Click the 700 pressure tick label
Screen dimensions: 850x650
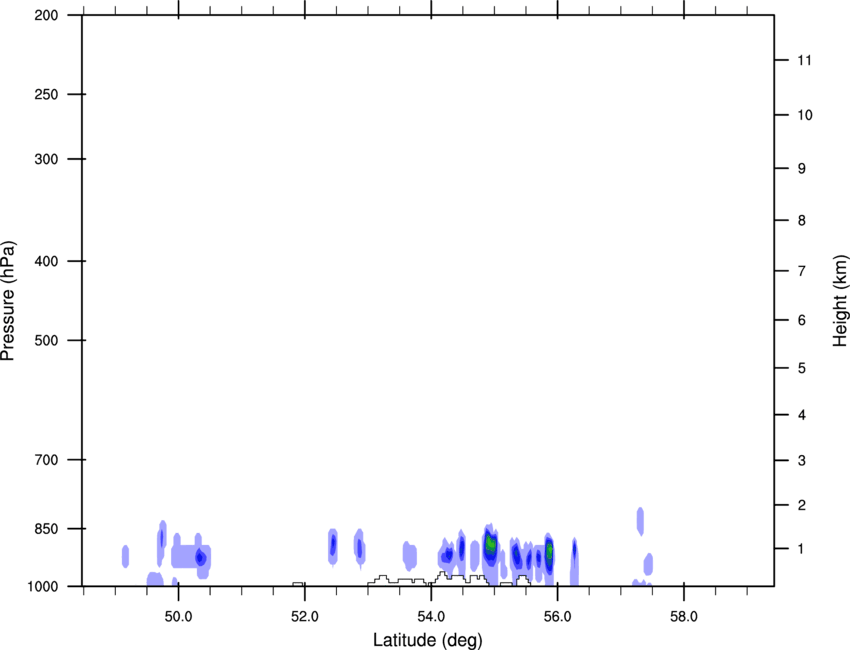(46, 459)
